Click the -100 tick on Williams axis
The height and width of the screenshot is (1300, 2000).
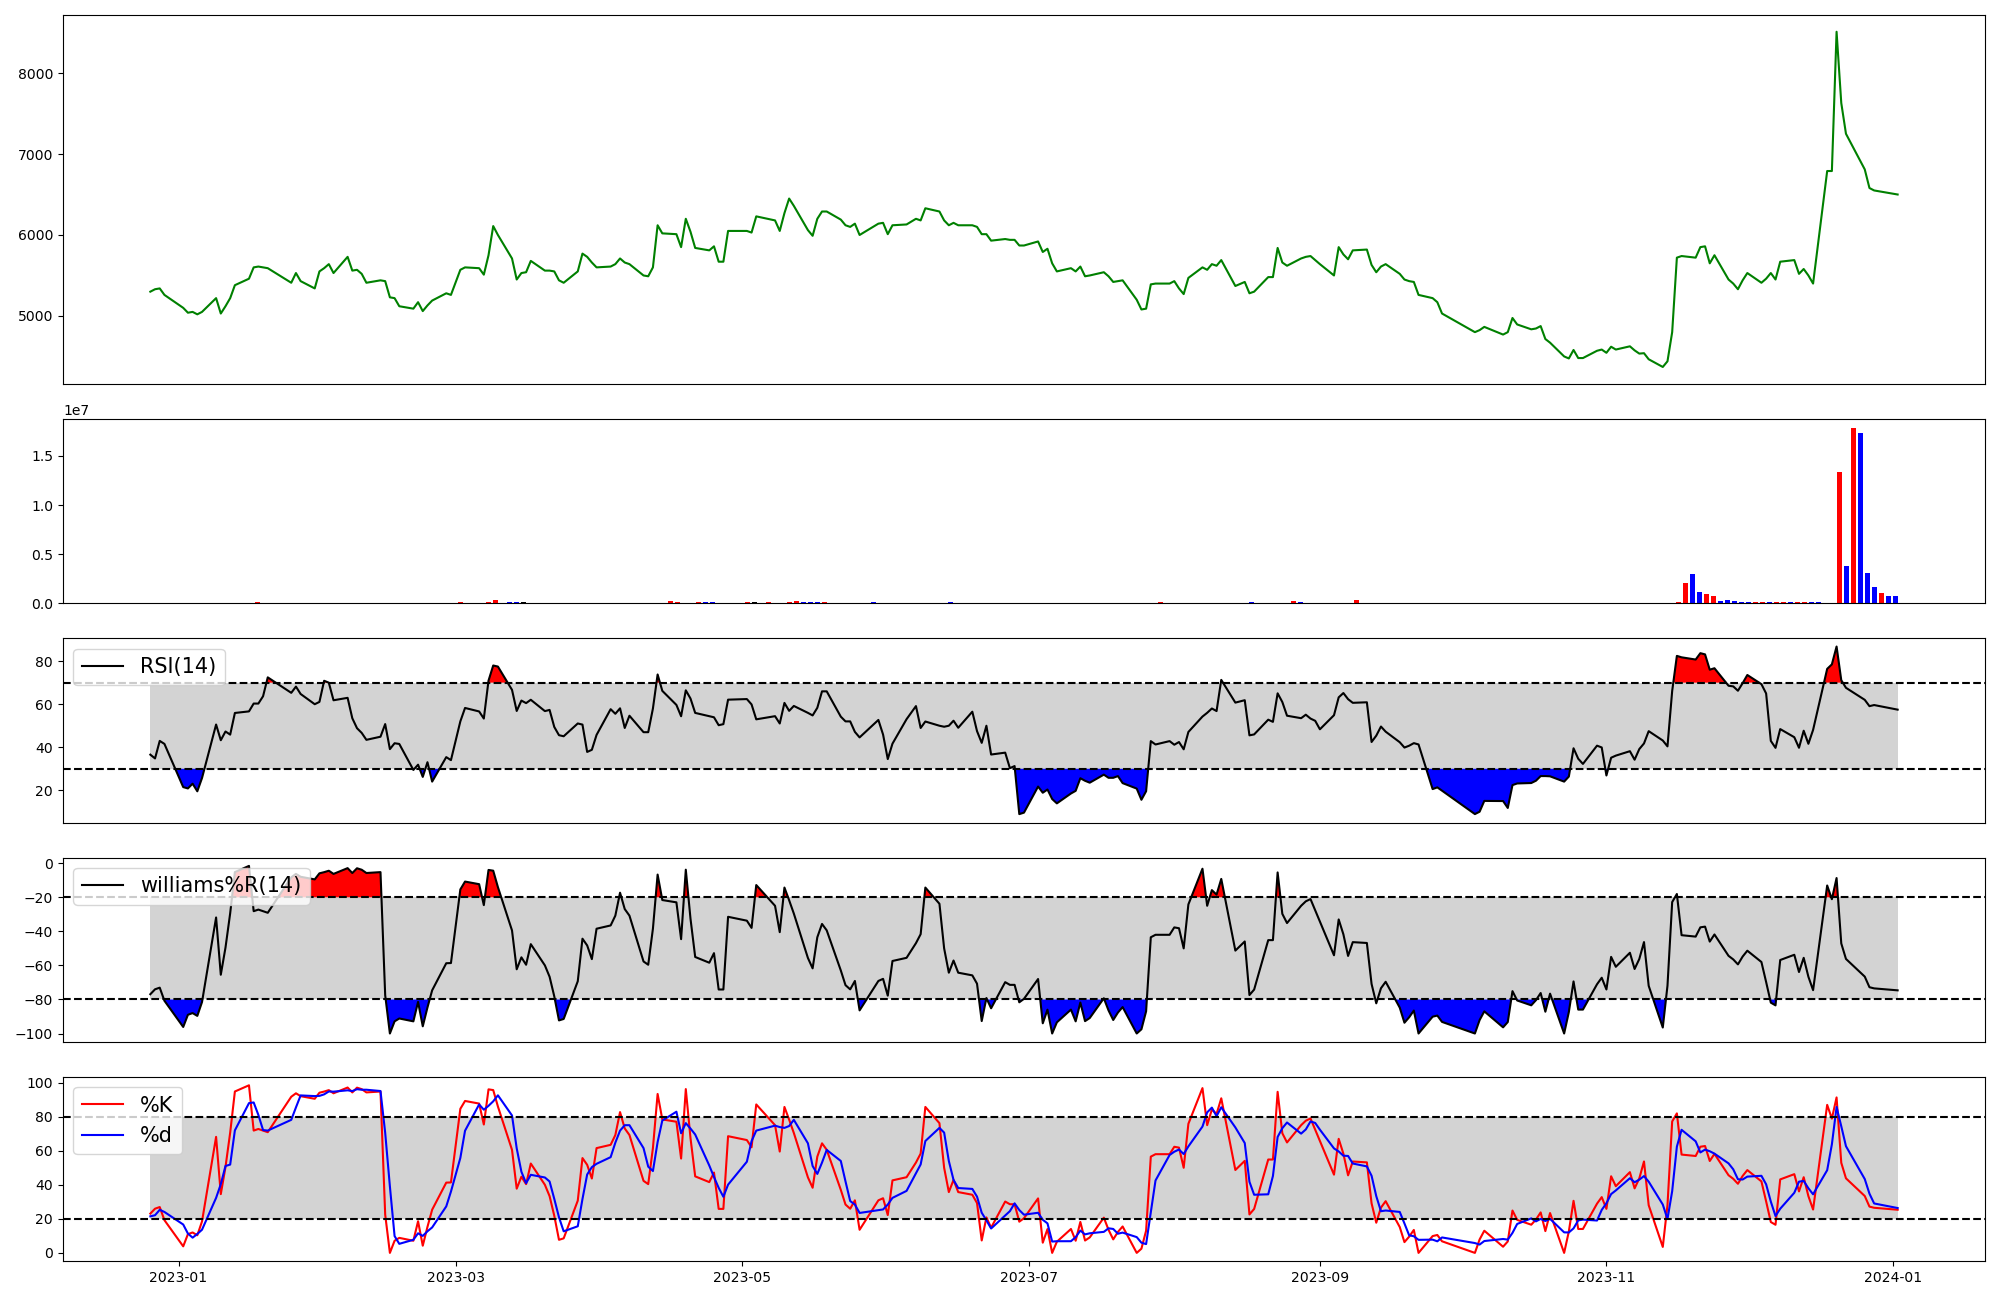click(35, 1034)
